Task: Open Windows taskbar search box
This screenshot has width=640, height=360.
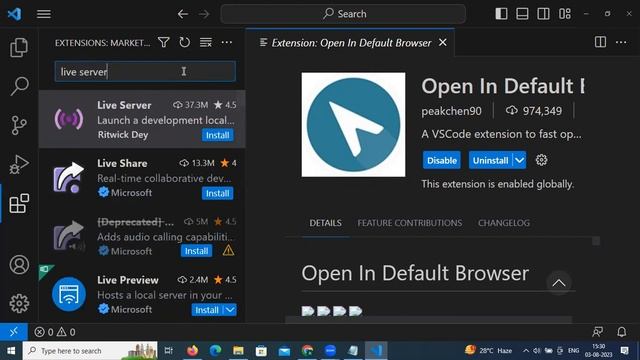Action: click(90, 351)
